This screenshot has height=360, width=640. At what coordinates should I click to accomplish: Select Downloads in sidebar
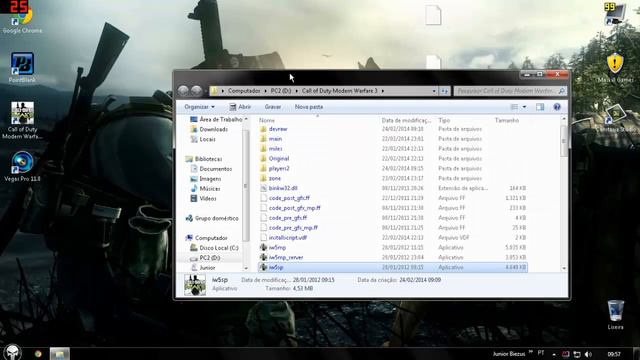(x=209, y=129)
